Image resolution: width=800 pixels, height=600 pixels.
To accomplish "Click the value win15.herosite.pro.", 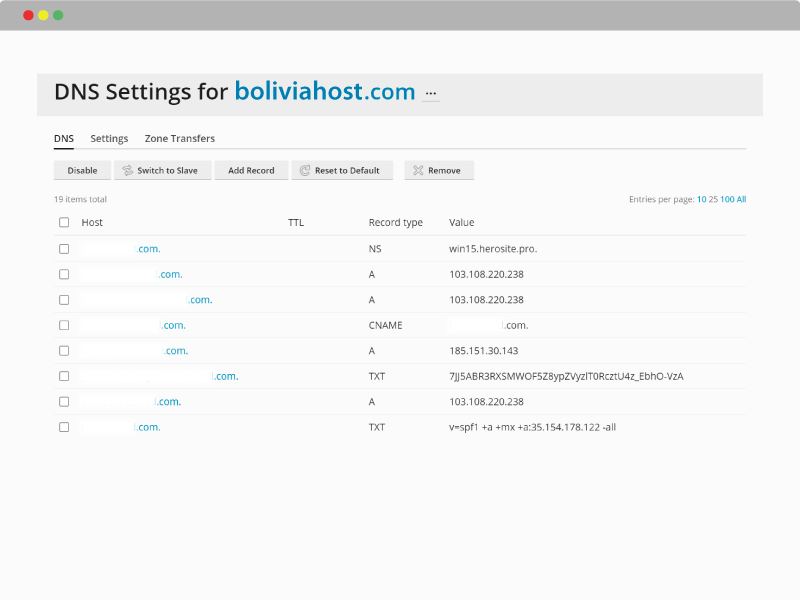I will (493, 249).
